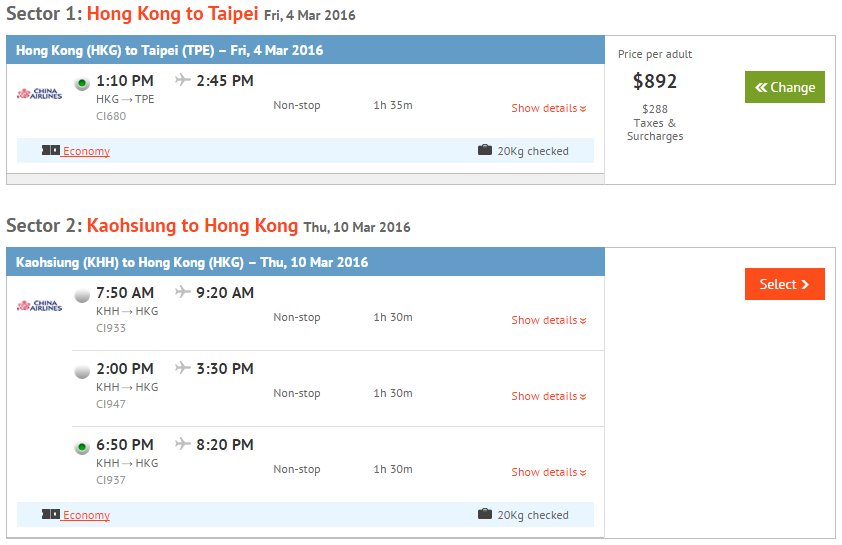The image size is (842, 545).
Task: Click the China Airlines logo in Sector 1
Action: [x=39, y=94]
